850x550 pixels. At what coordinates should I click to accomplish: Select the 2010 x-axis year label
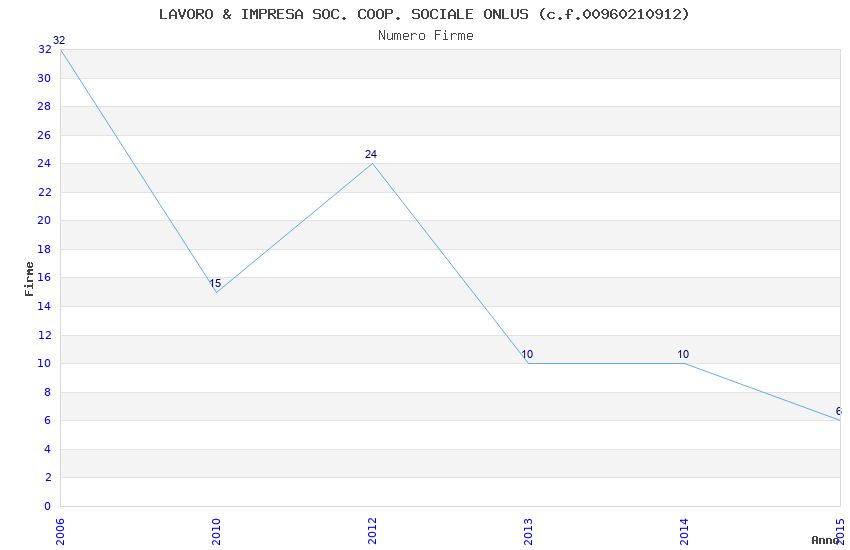click(x=216, y=530)
